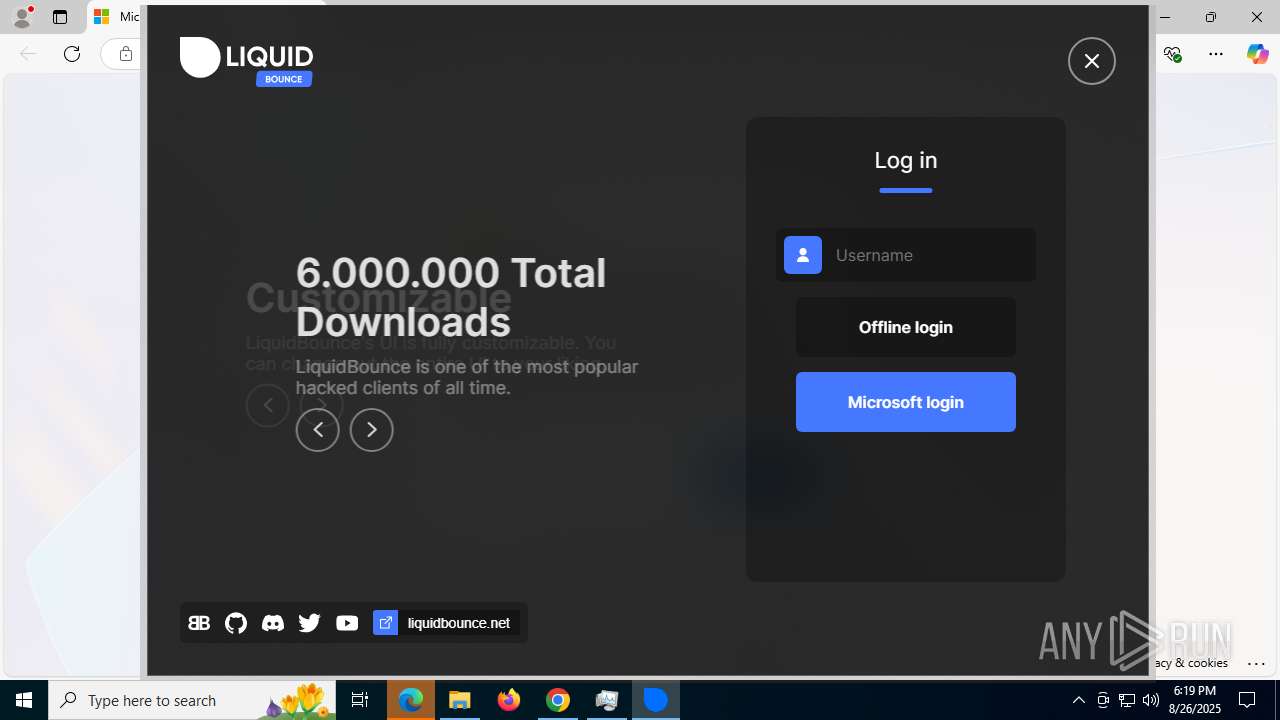This screenshot has width=1280, height=720.
Task: Click the taskbar search box
Action: pos(191,700)
